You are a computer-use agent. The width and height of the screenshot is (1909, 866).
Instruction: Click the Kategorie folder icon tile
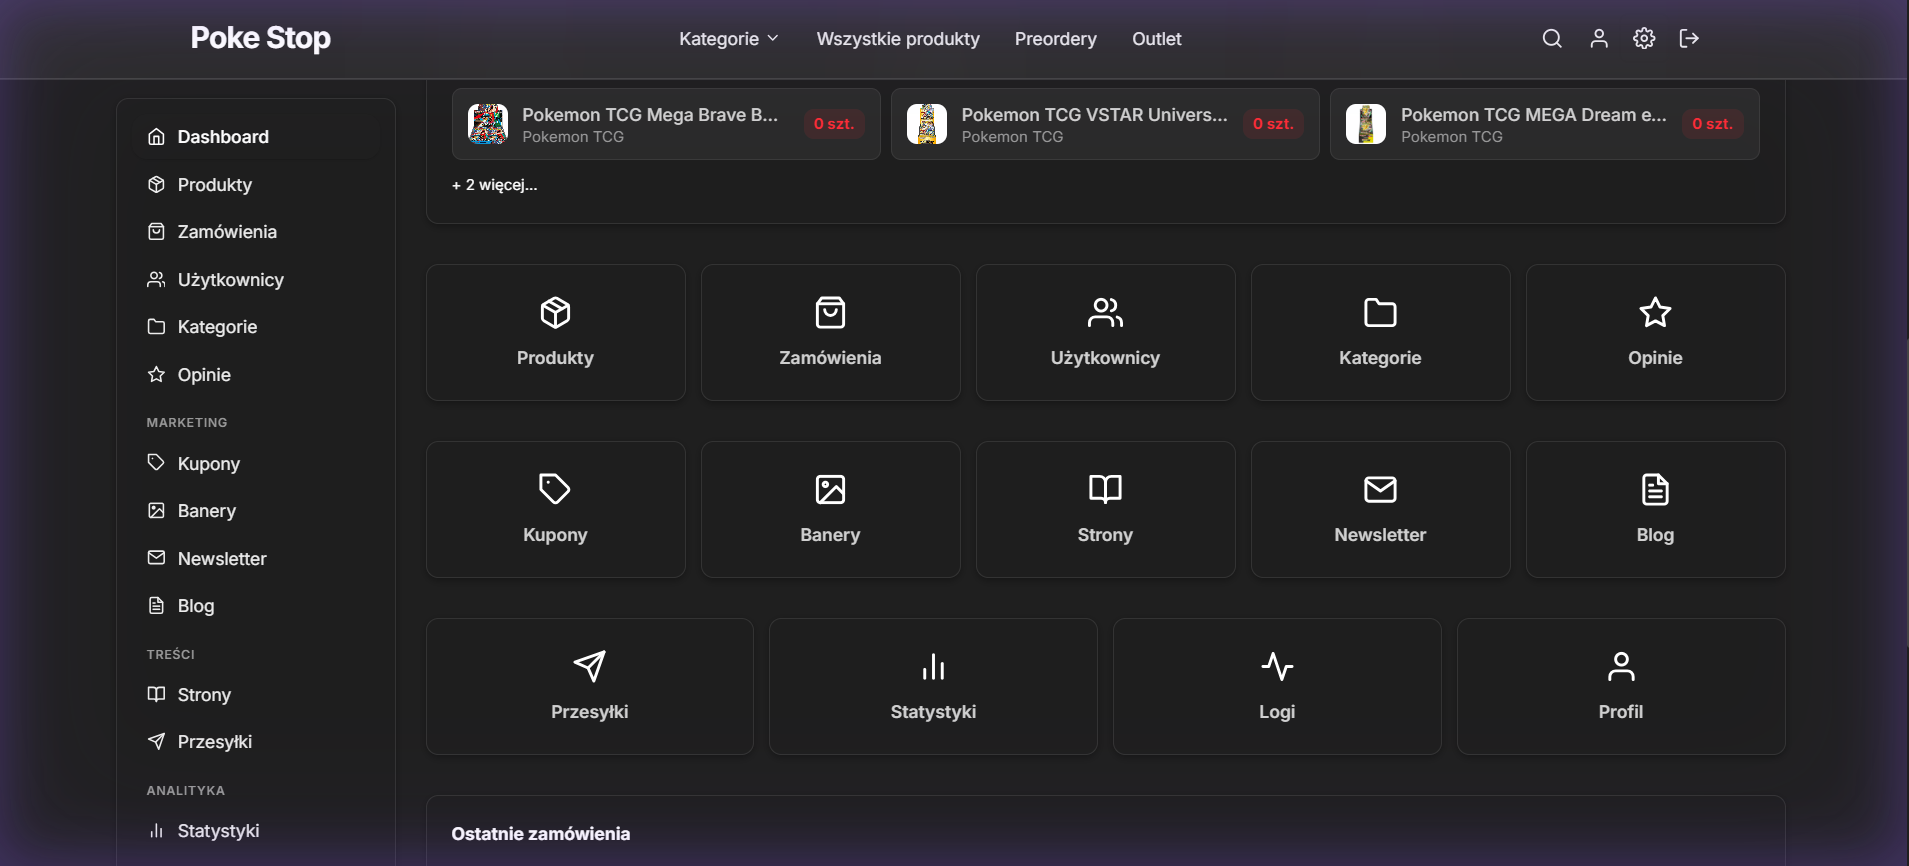(1381, 333)
